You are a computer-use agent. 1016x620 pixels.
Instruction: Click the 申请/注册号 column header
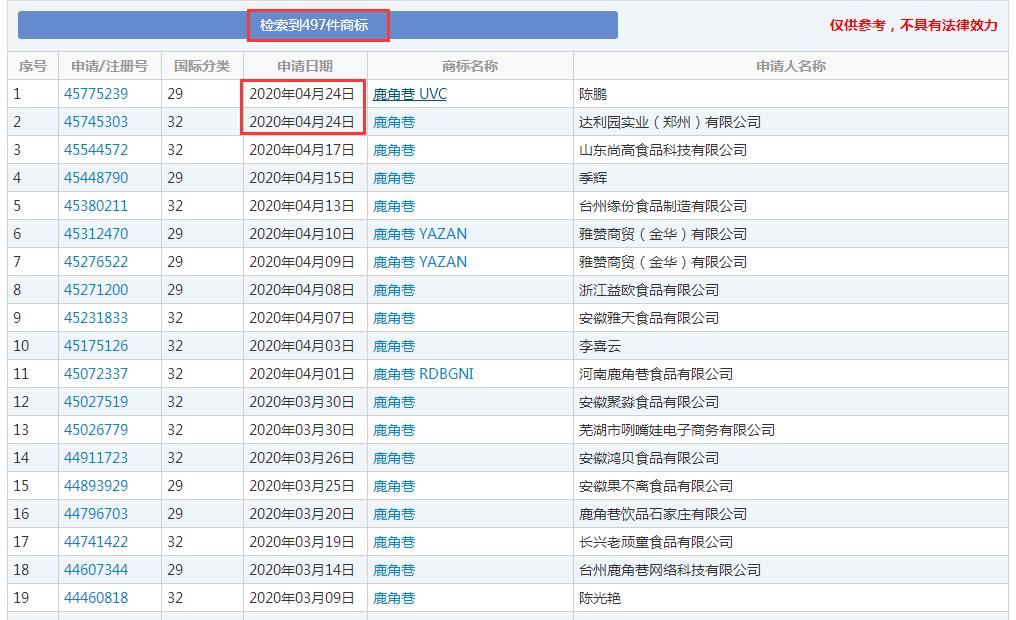click(x=110, y=66)
